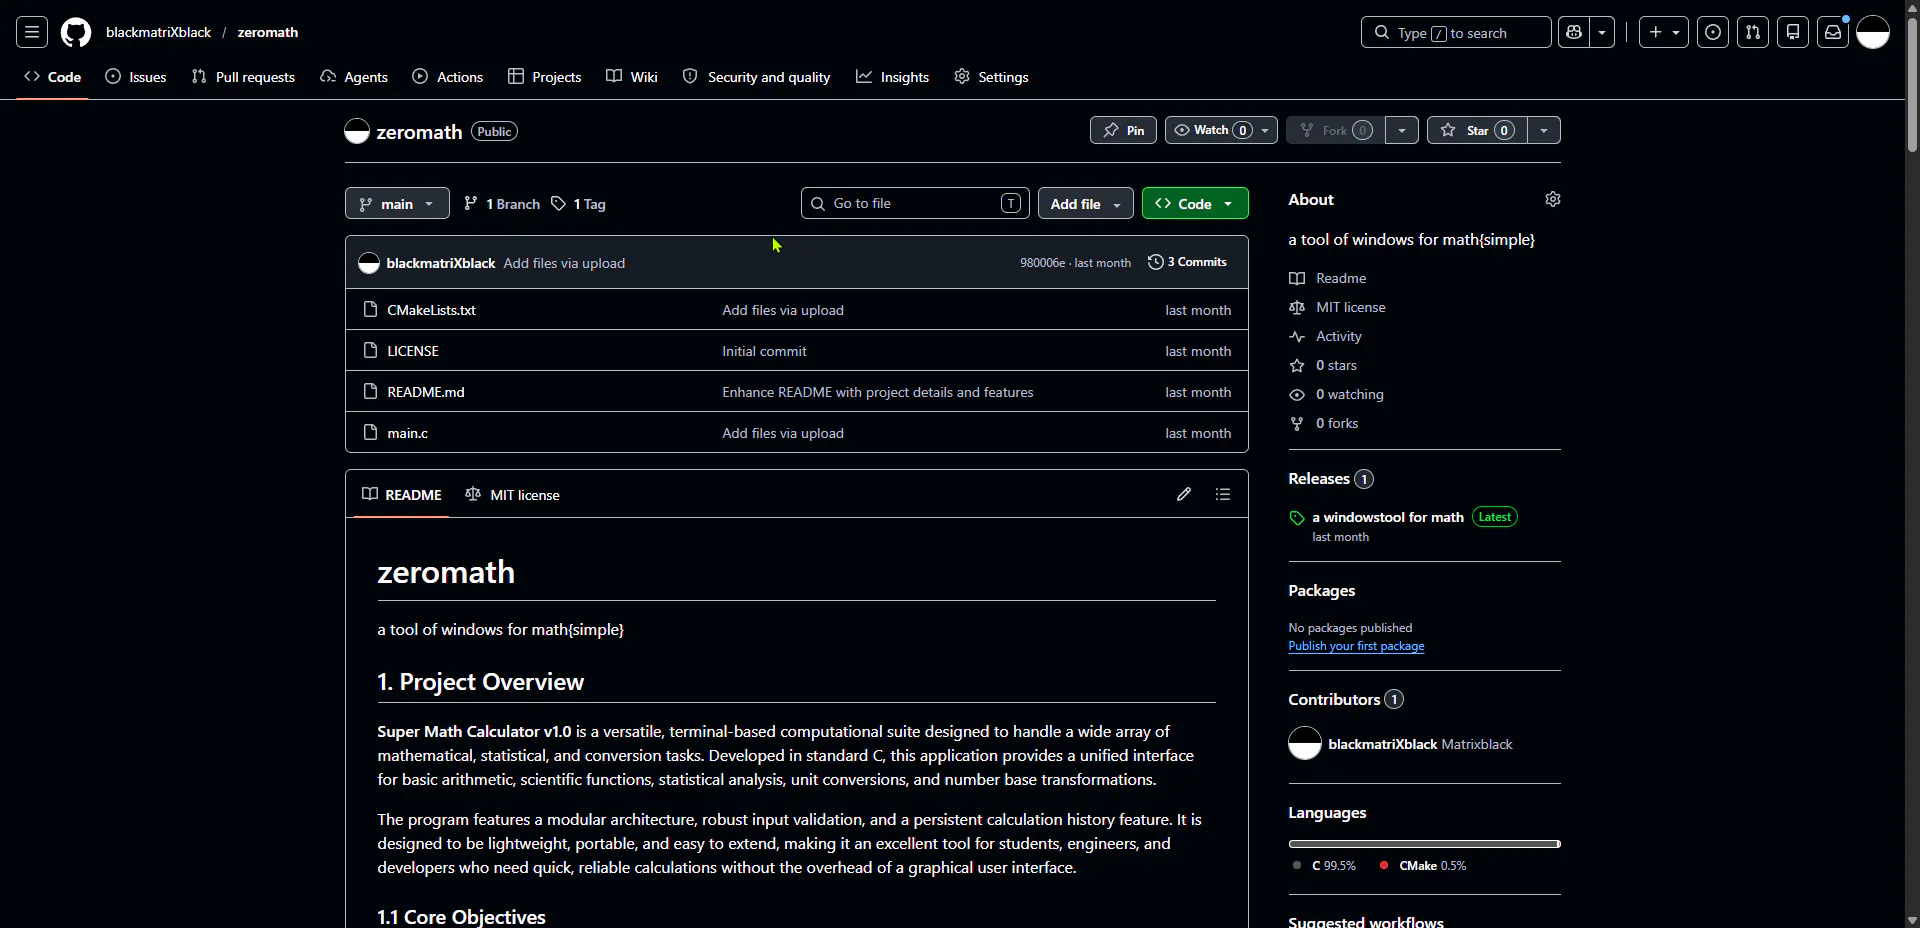The width and height of the screenshot is (1920, 928).
Task: Expand the Star lists dropdown arrow
Action: (1544, 130)
